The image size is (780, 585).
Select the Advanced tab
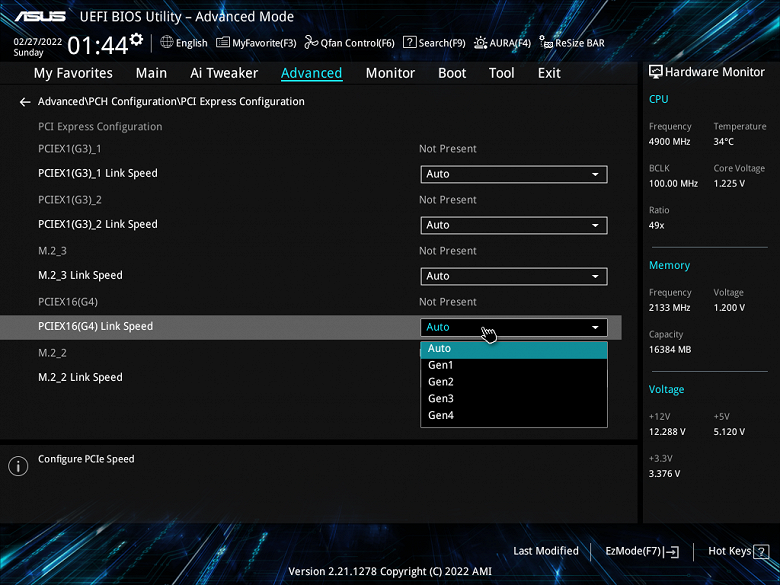(311, 73)
